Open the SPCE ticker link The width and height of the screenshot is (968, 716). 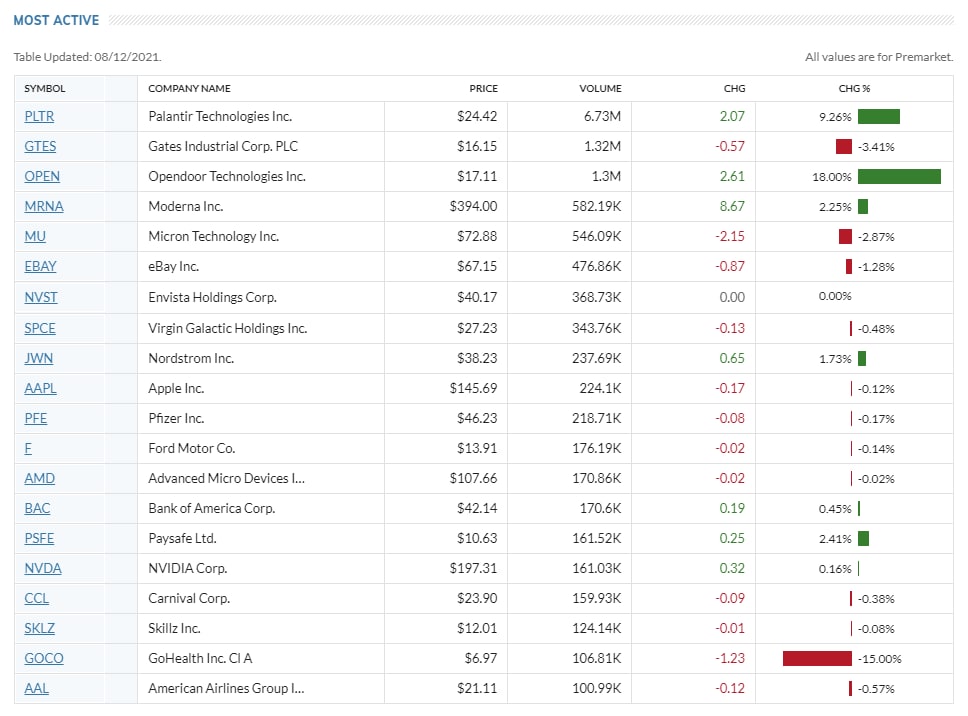pos(40,328)
